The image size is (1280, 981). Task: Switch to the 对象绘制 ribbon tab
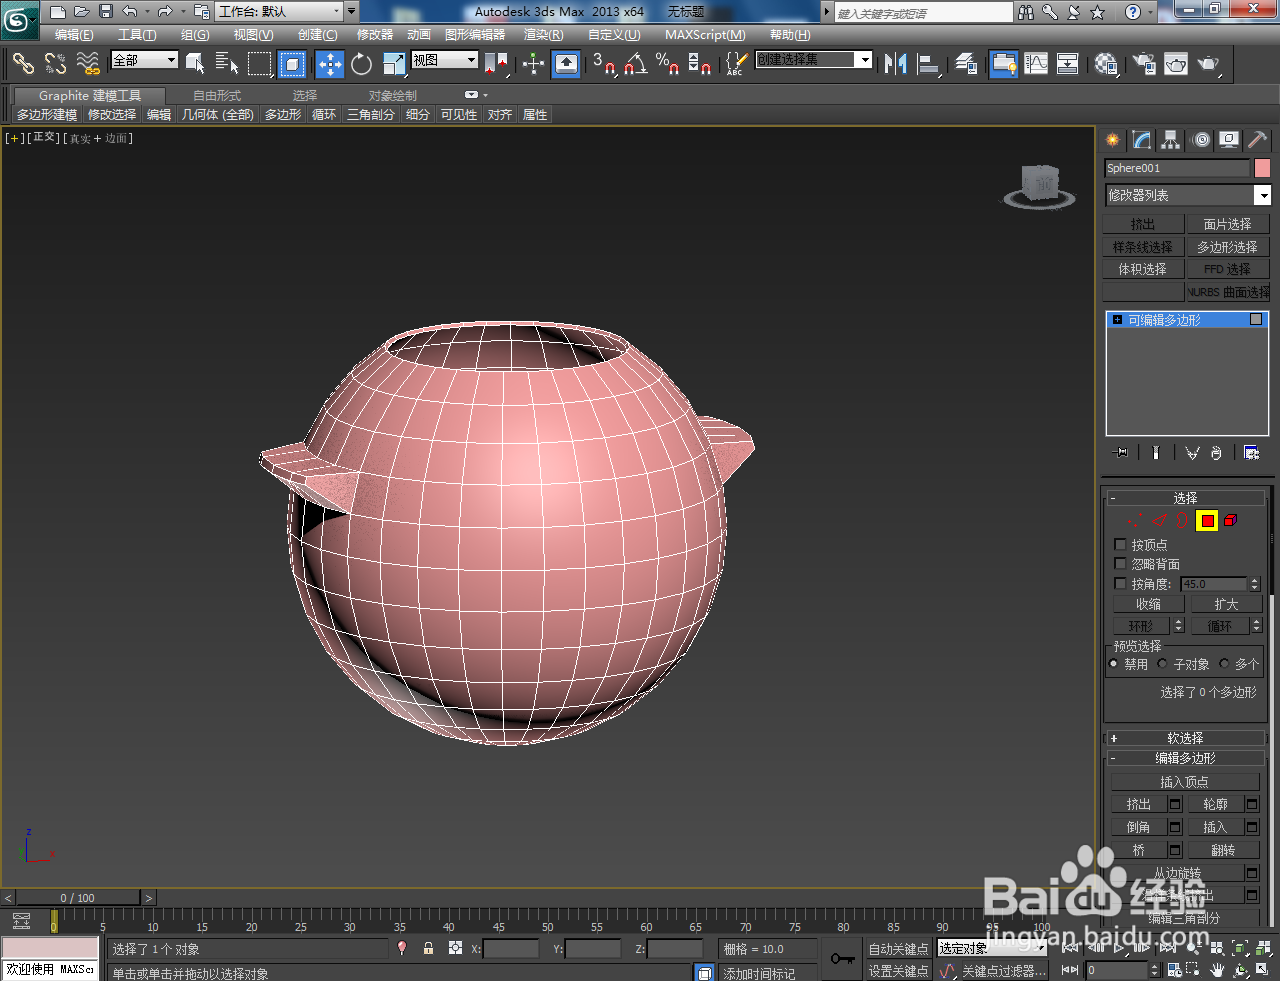tap(393, 96)
